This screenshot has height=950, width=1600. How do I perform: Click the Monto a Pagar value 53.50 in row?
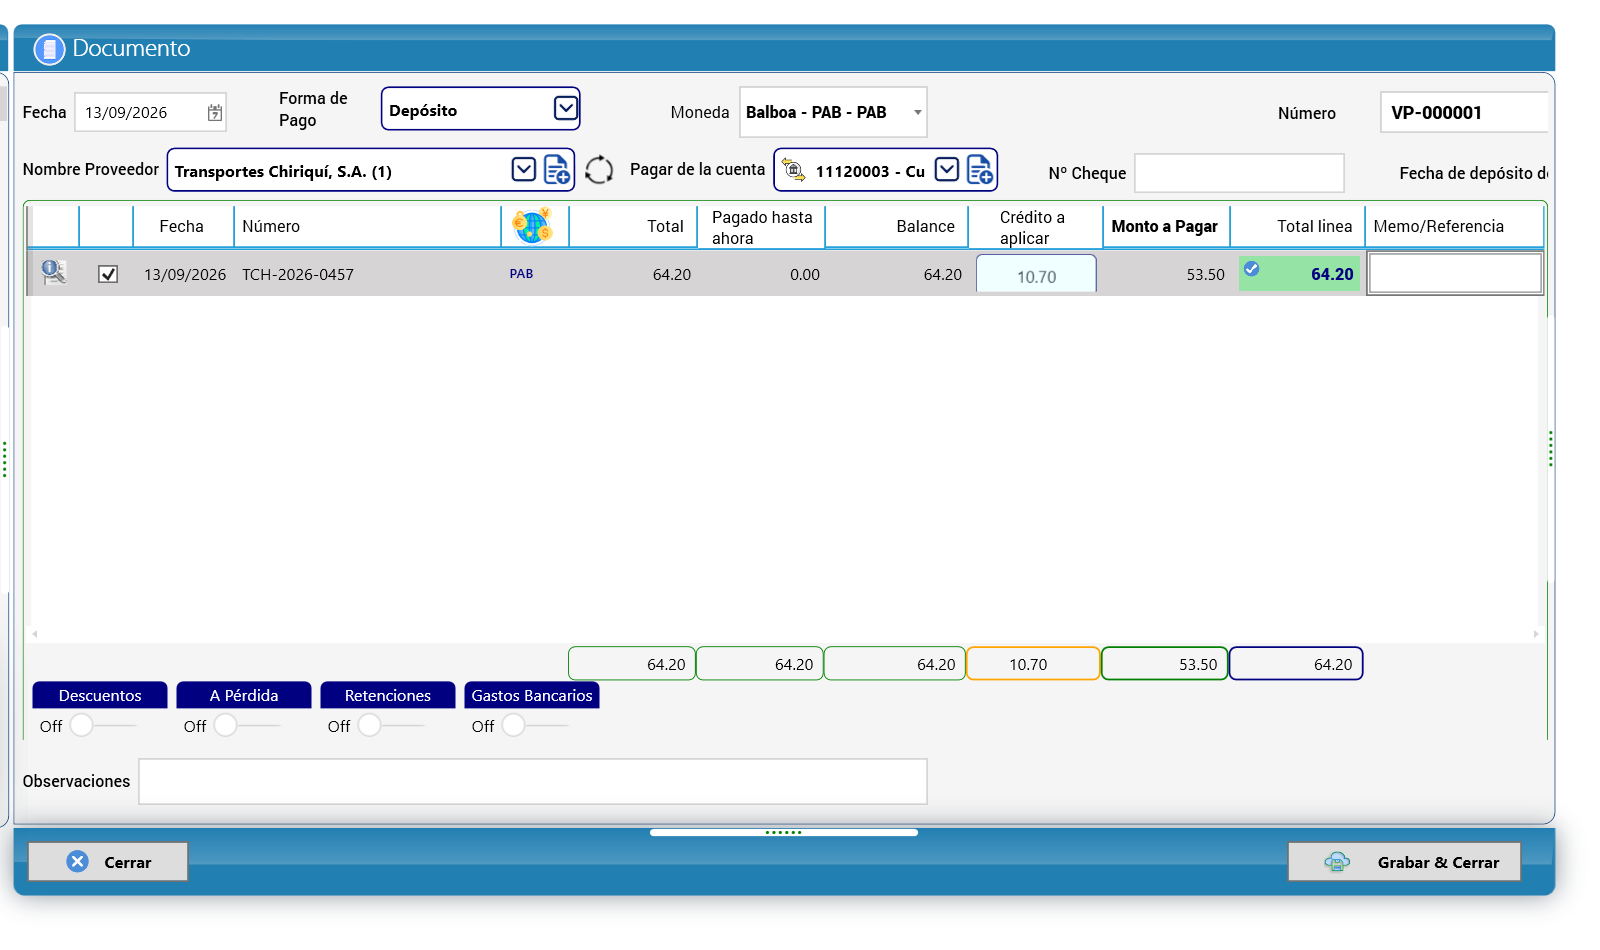1205,274
